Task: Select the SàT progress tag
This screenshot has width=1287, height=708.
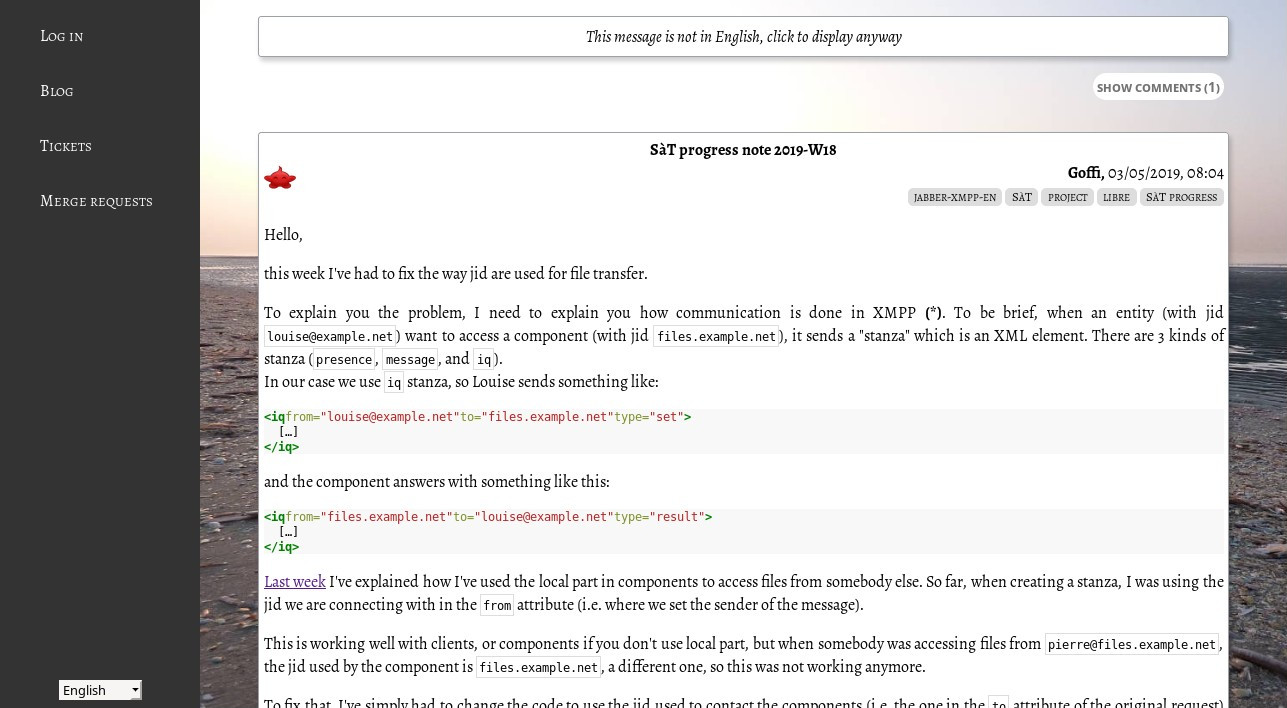Action: click(x=1181, y=197)
